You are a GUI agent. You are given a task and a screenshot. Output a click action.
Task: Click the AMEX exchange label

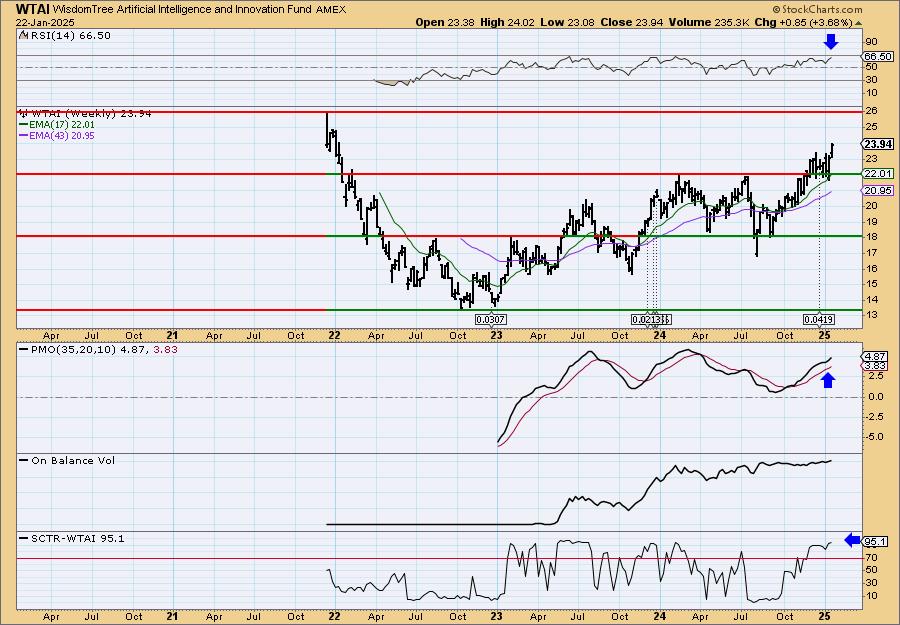[x=331, y=10]
